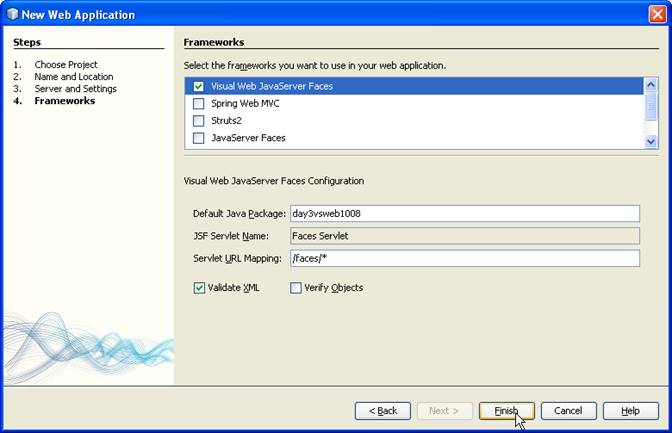Click the JSF Servlet Name label

pyautogui.click(x=231, y=236)
